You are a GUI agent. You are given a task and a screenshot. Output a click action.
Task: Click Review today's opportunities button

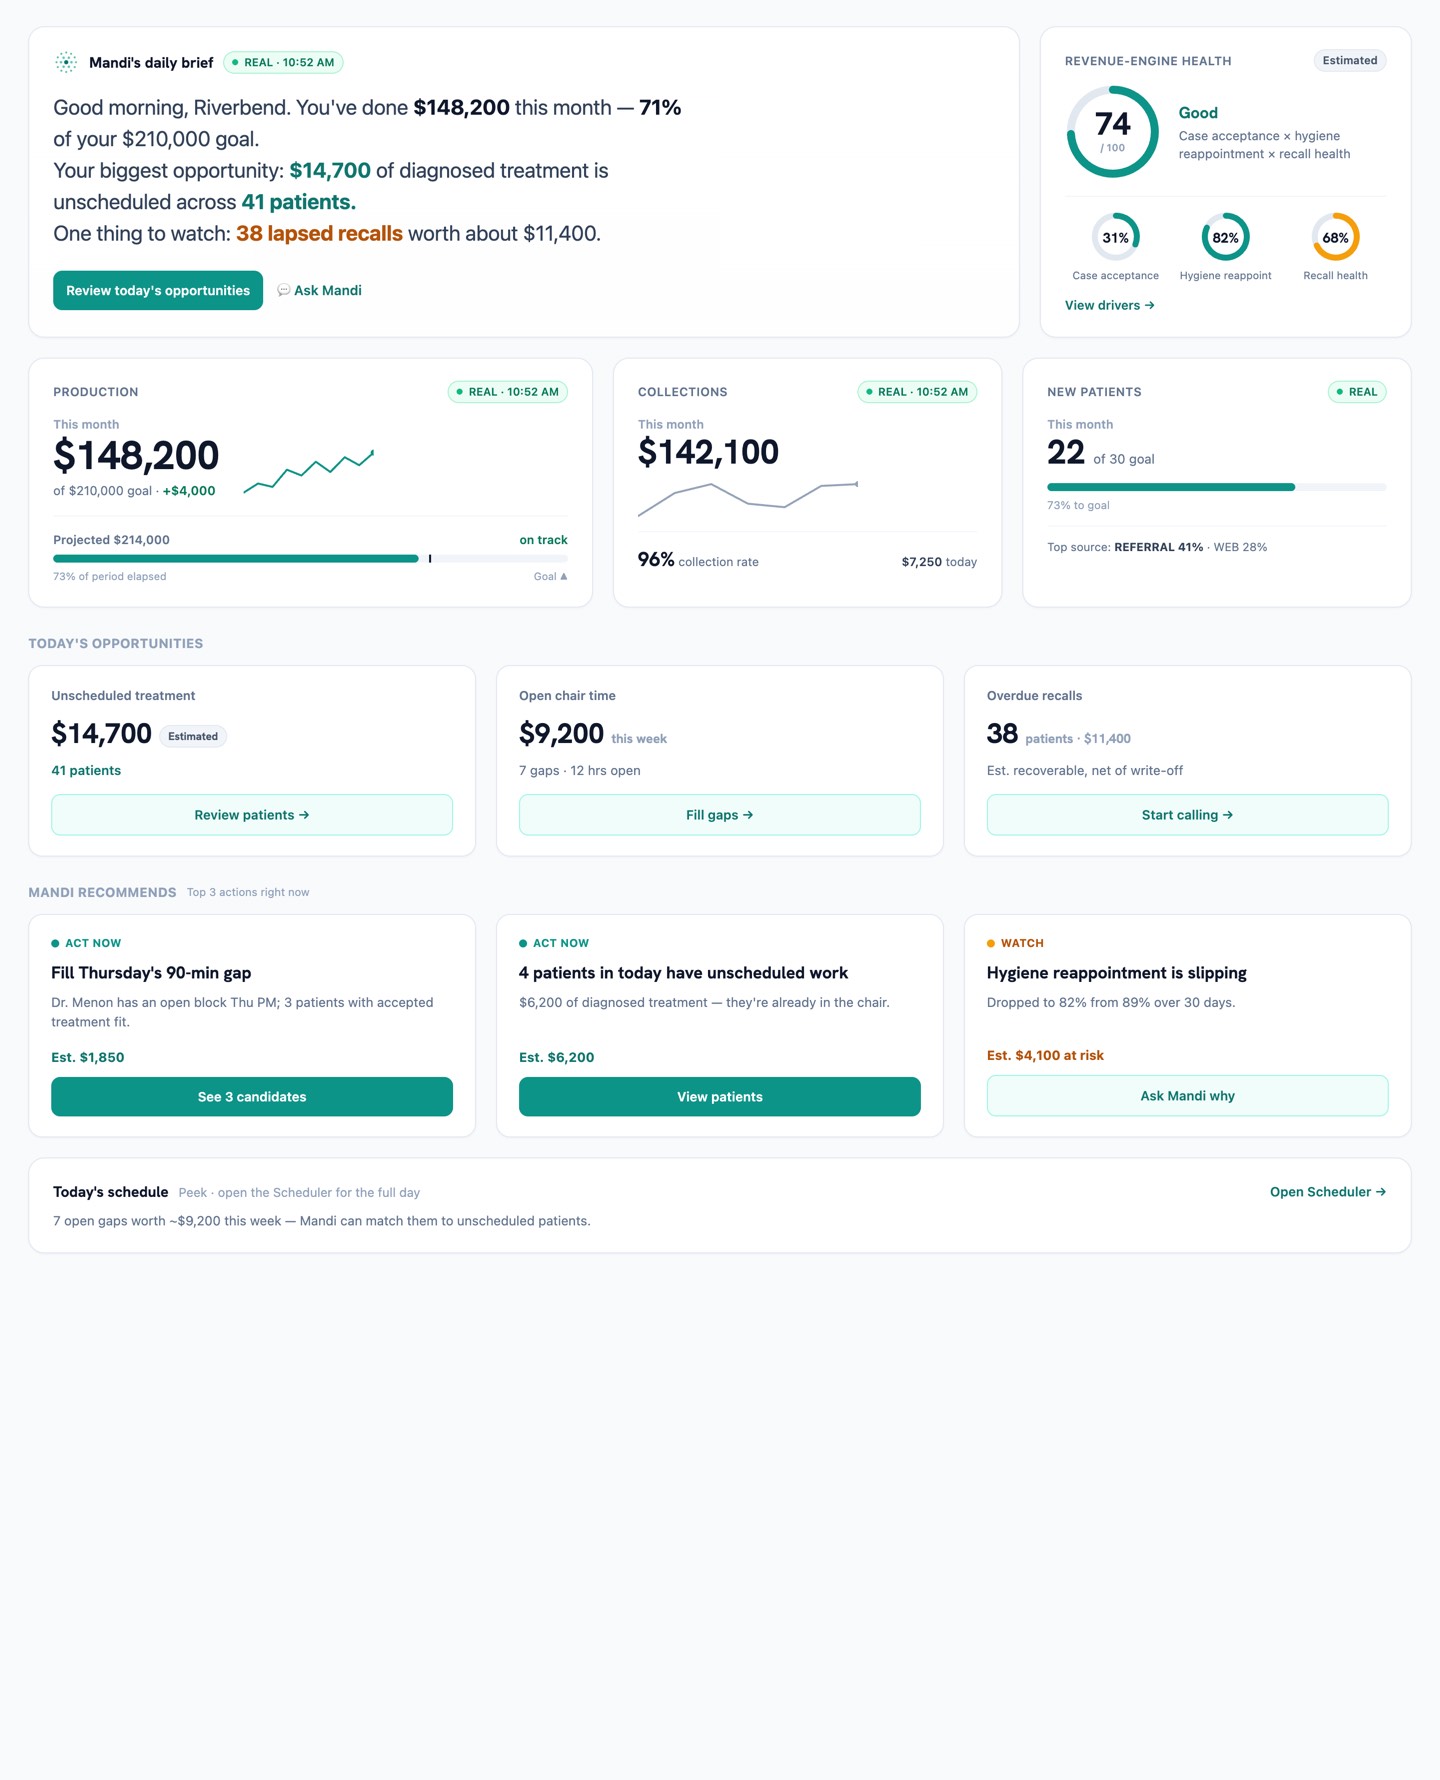(x=158, y=290)
